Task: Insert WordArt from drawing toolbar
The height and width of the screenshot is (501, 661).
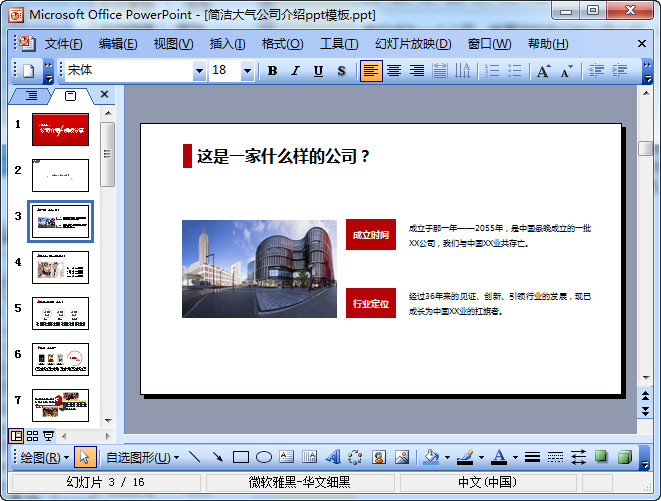Action: 333,457
